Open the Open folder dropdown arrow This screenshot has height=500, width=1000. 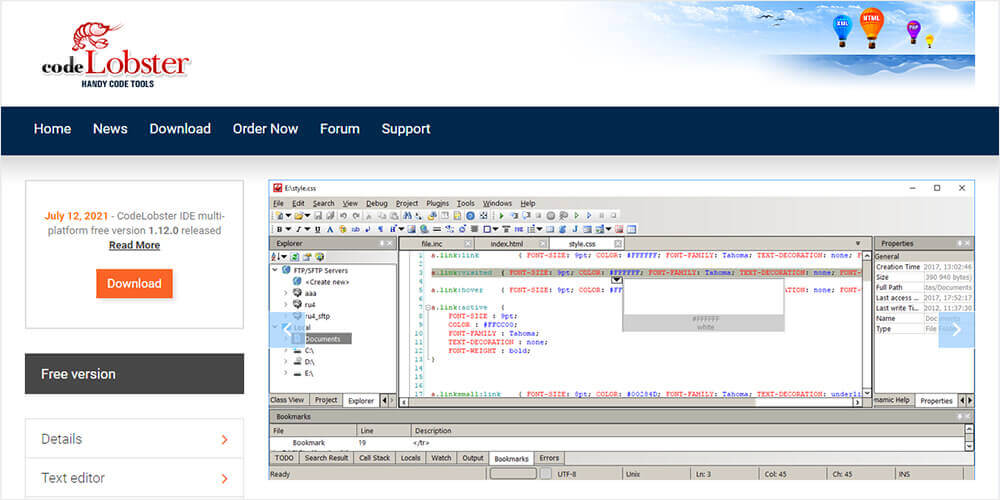click(x=307, y=216)
